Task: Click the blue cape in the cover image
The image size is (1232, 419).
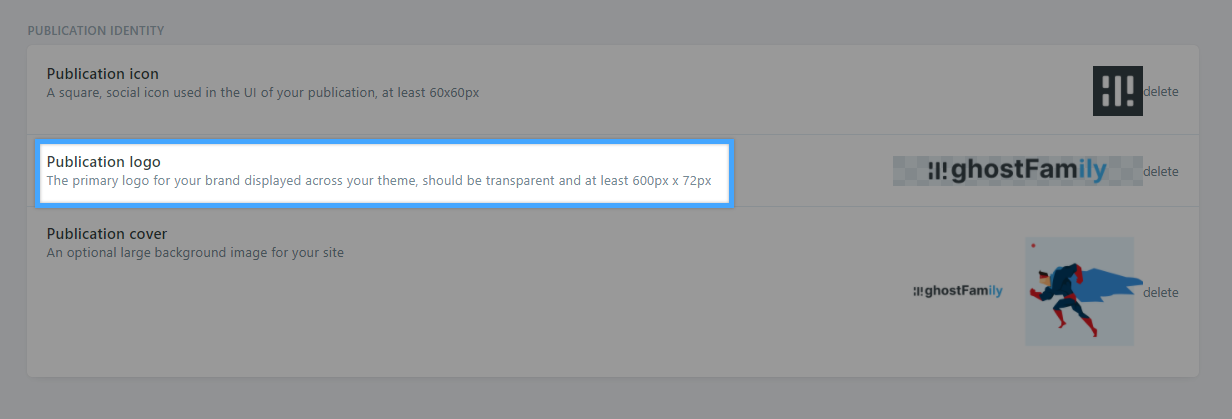Action: click(1108, 284)
